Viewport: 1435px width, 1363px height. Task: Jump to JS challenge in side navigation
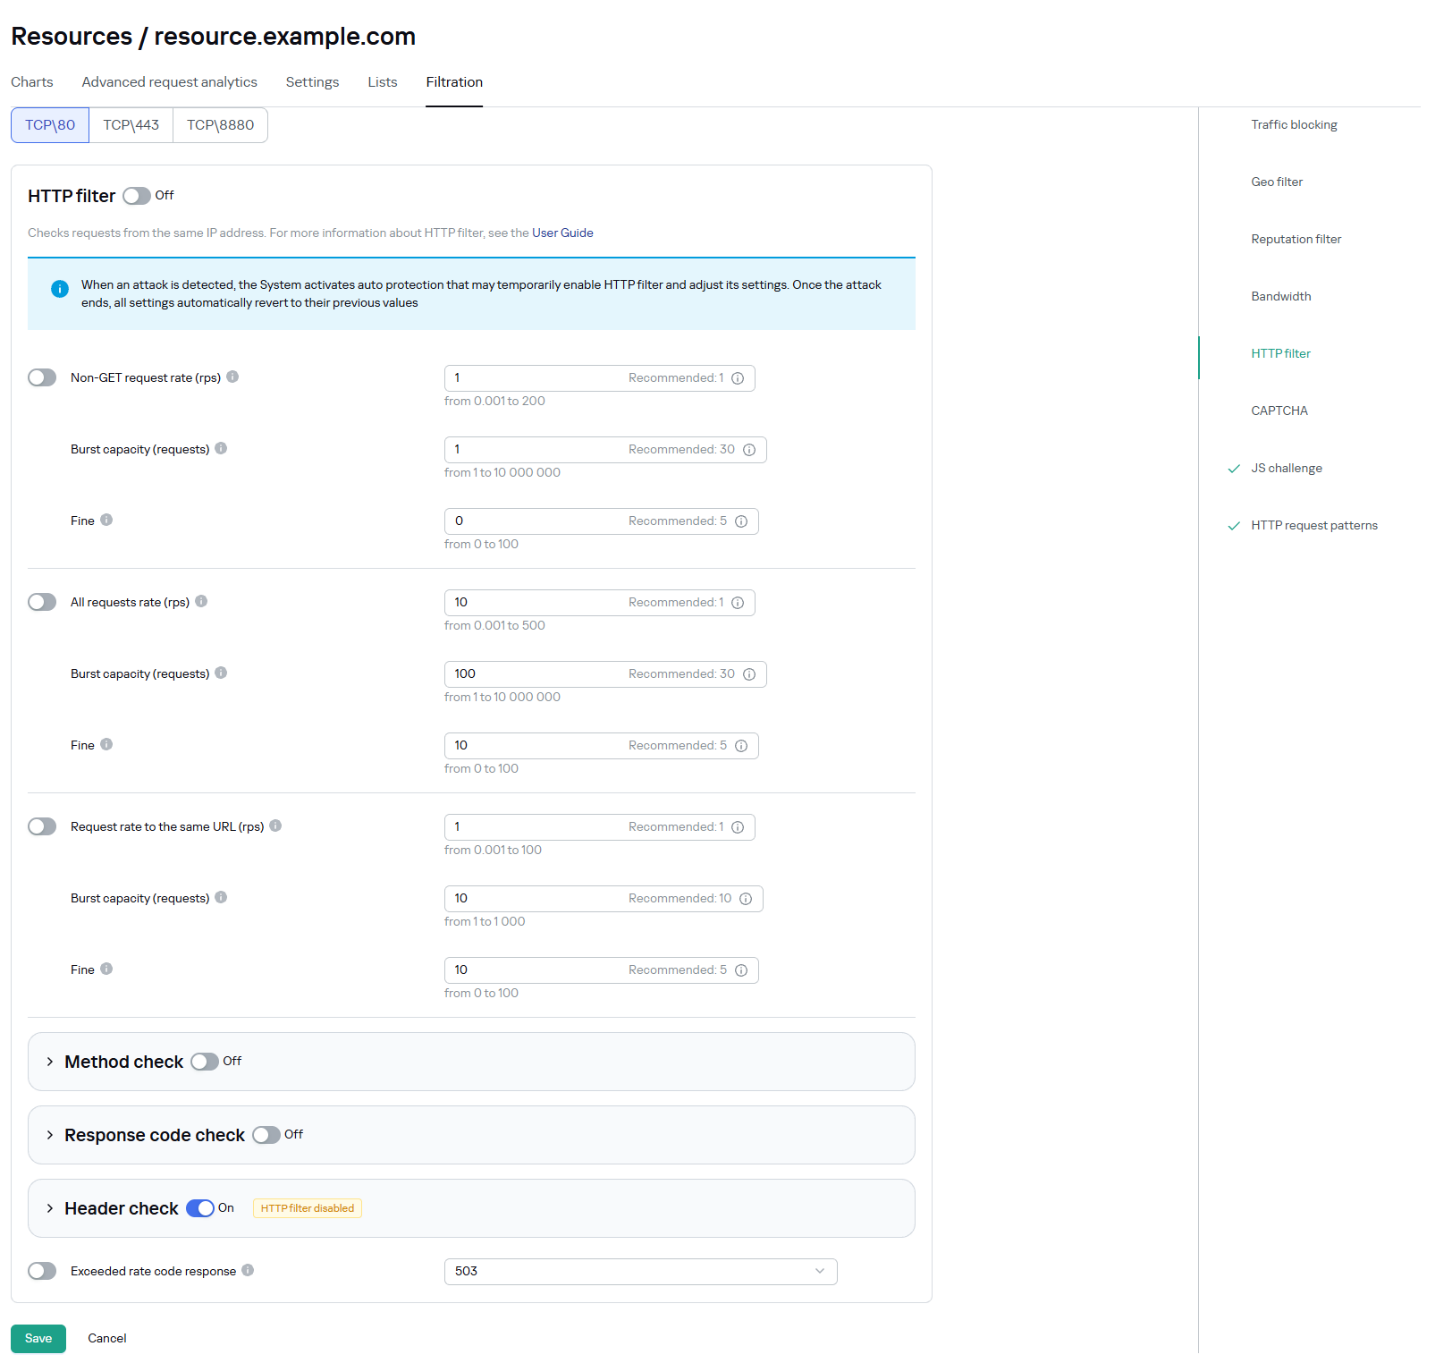coord(1286,468)
